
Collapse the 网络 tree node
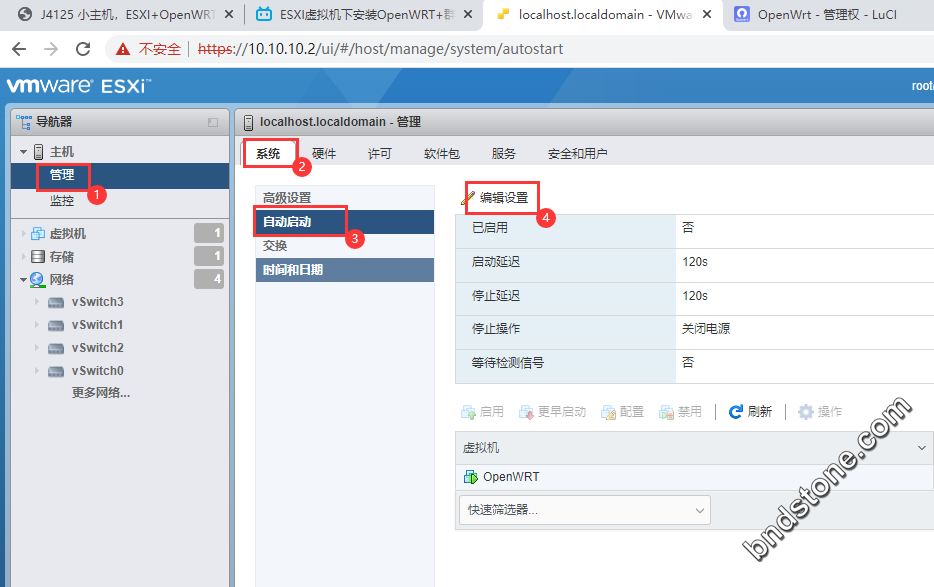pyautogui.click(x=23, y=279)
